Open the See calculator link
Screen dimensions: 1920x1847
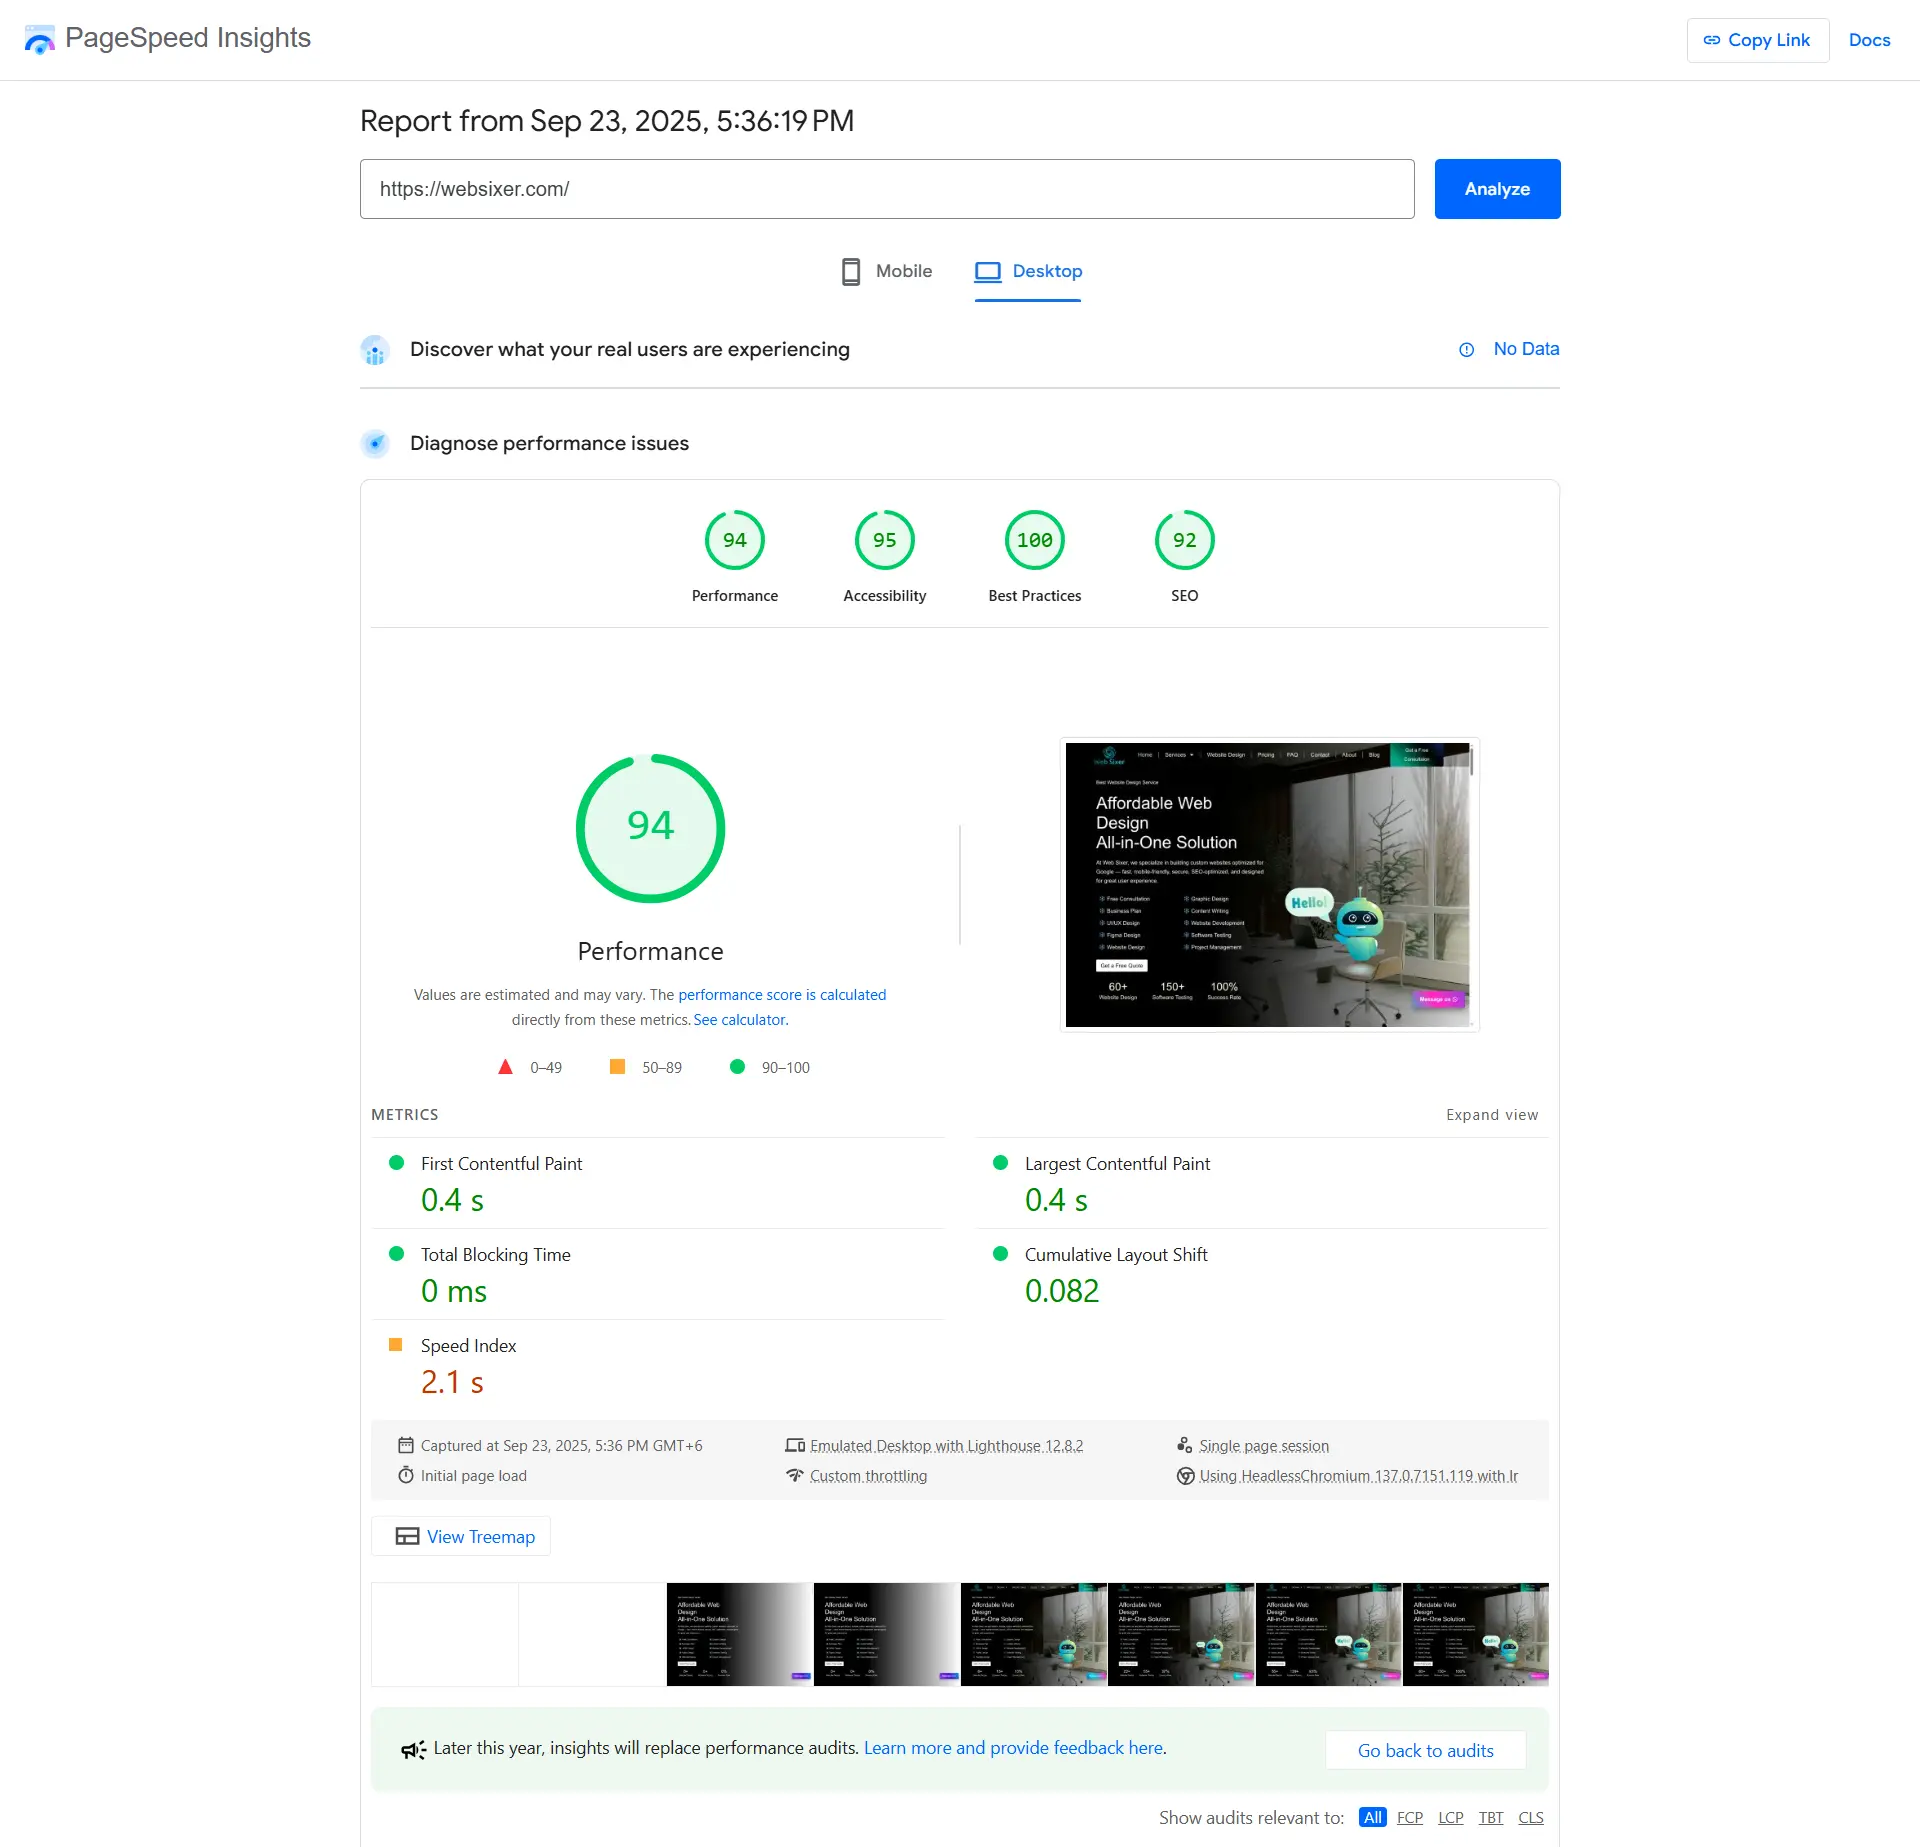[x=739, y=1019]
